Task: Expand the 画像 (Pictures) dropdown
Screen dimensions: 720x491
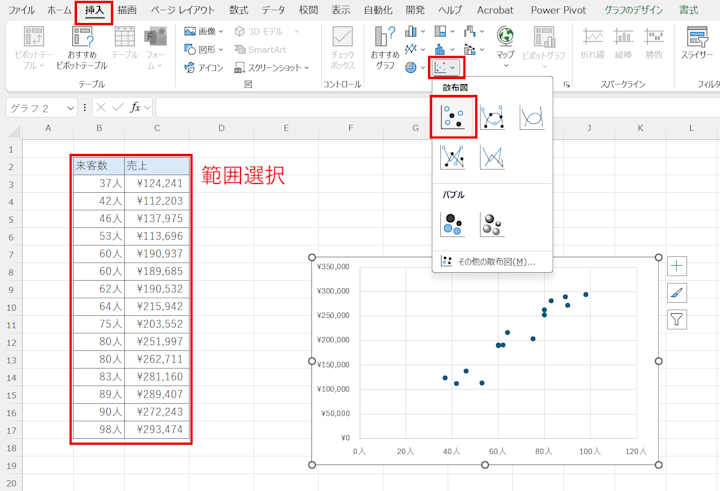Action: pyautogui.click(x=221, y=31)
